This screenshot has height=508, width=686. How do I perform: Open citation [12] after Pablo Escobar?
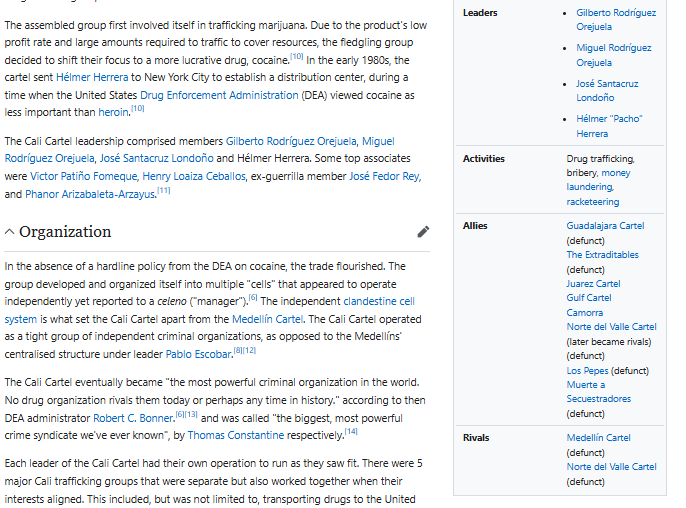click(x=249, y=350)
